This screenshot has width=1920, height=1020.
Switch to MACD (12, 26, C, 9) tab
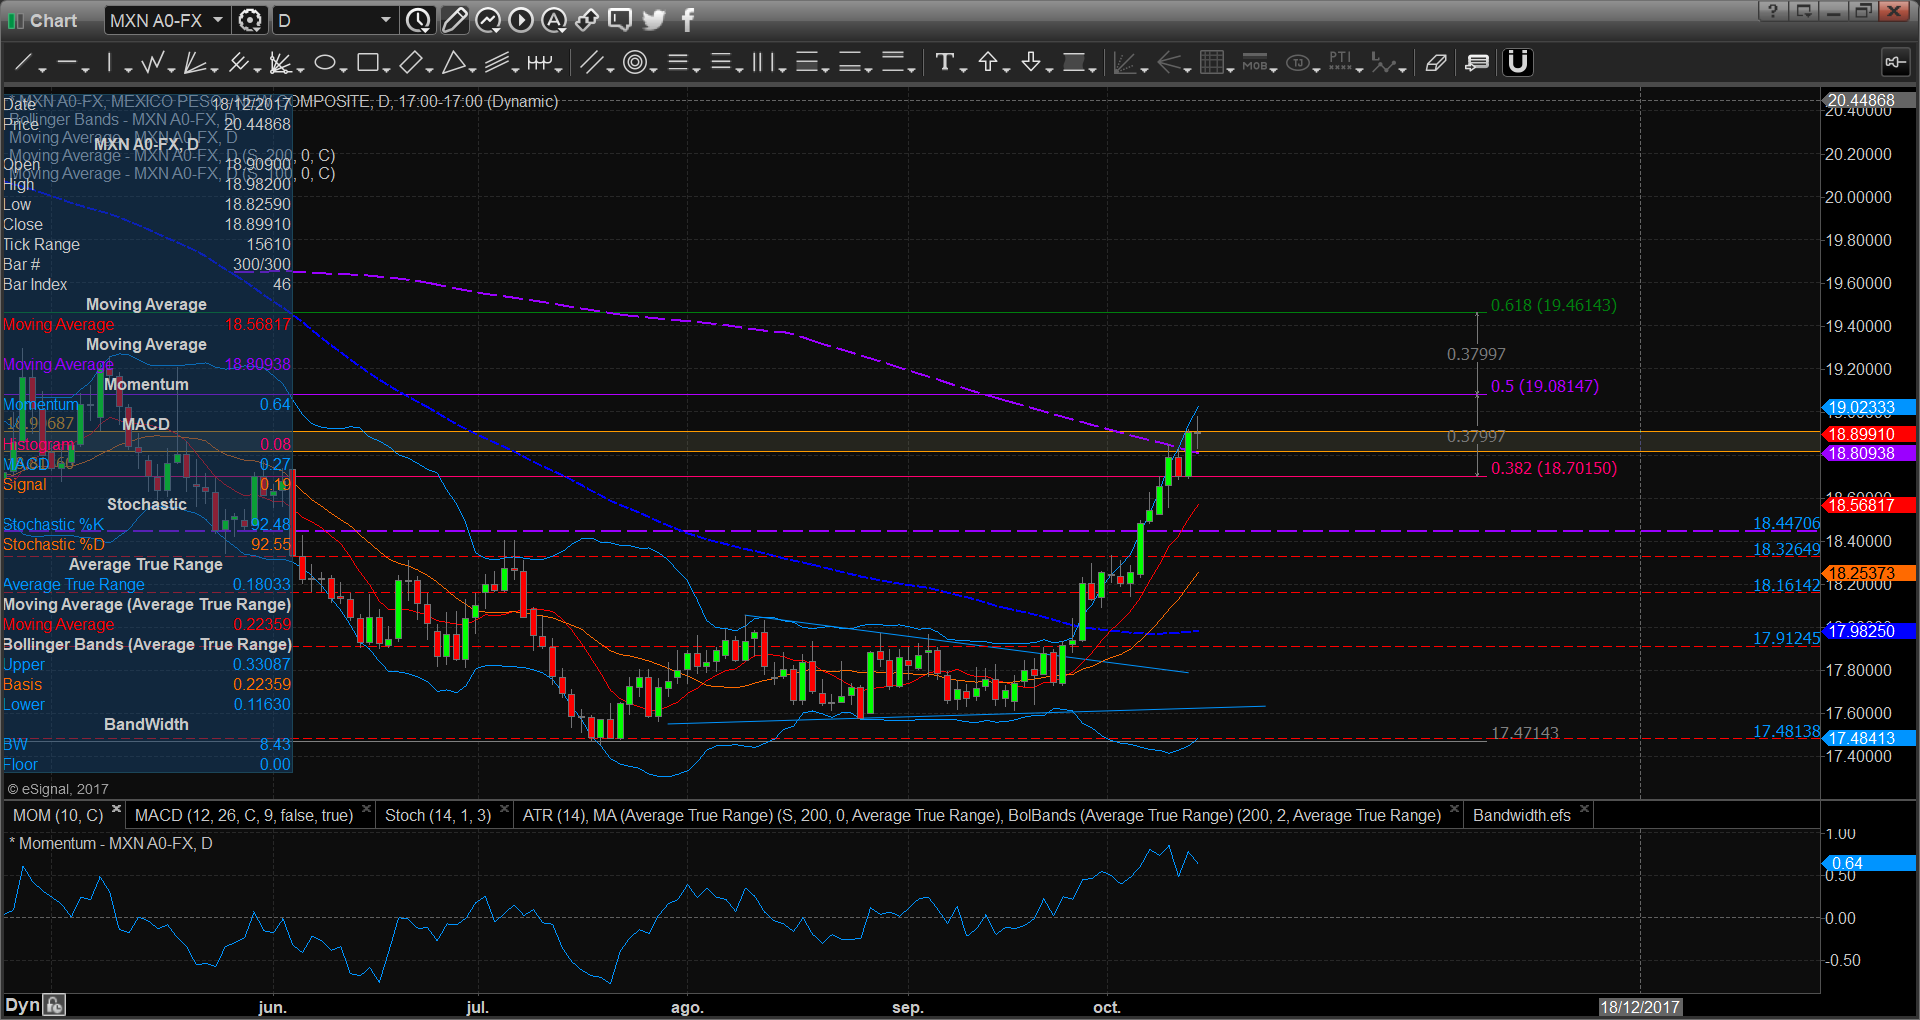click(x=244, y=816)
